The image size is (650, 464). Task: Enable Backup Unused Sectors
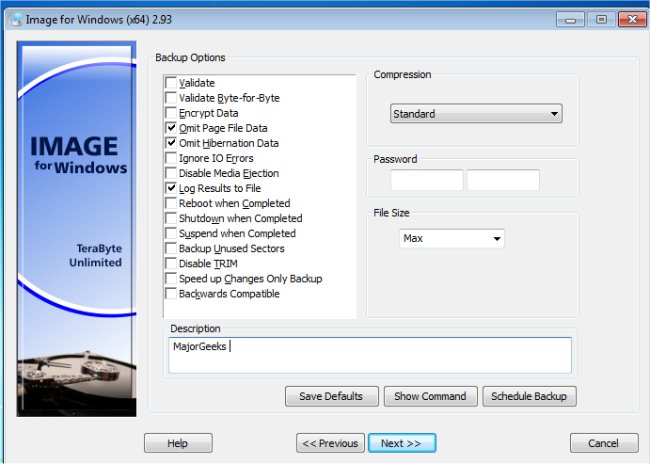point(171,248)
